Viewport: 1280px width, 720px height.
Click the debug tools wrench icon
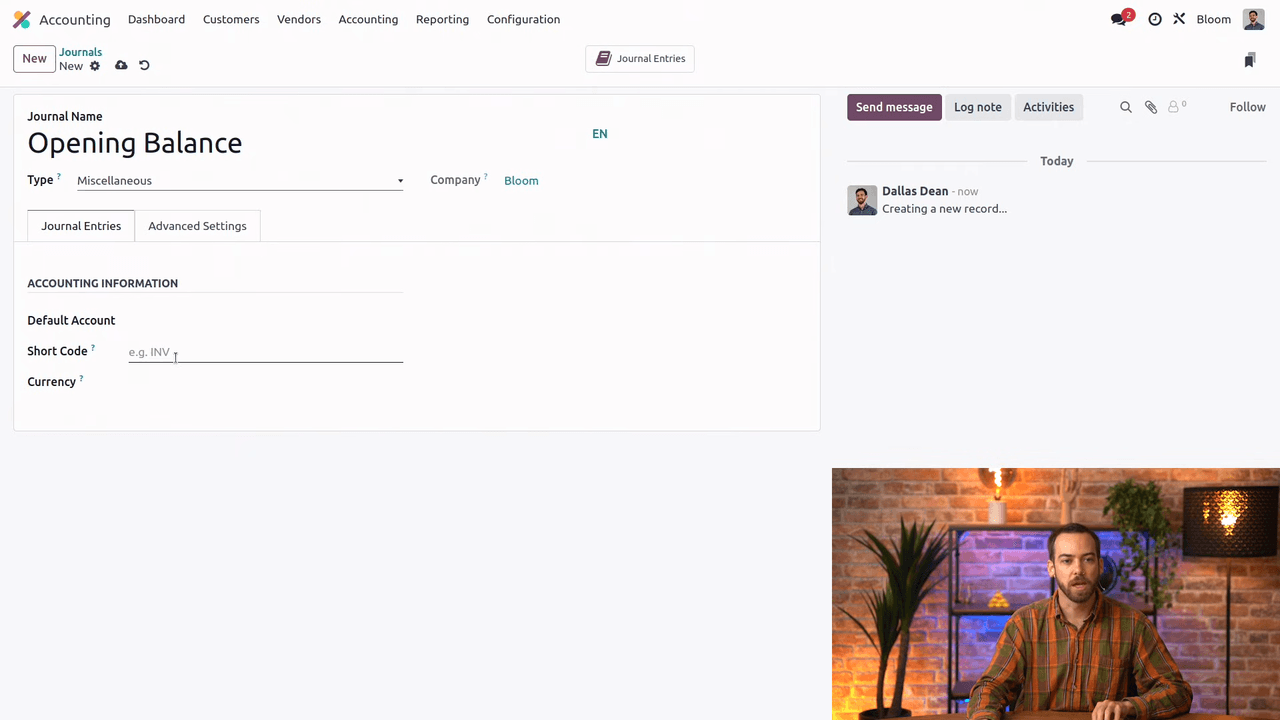pos(1179,20)
